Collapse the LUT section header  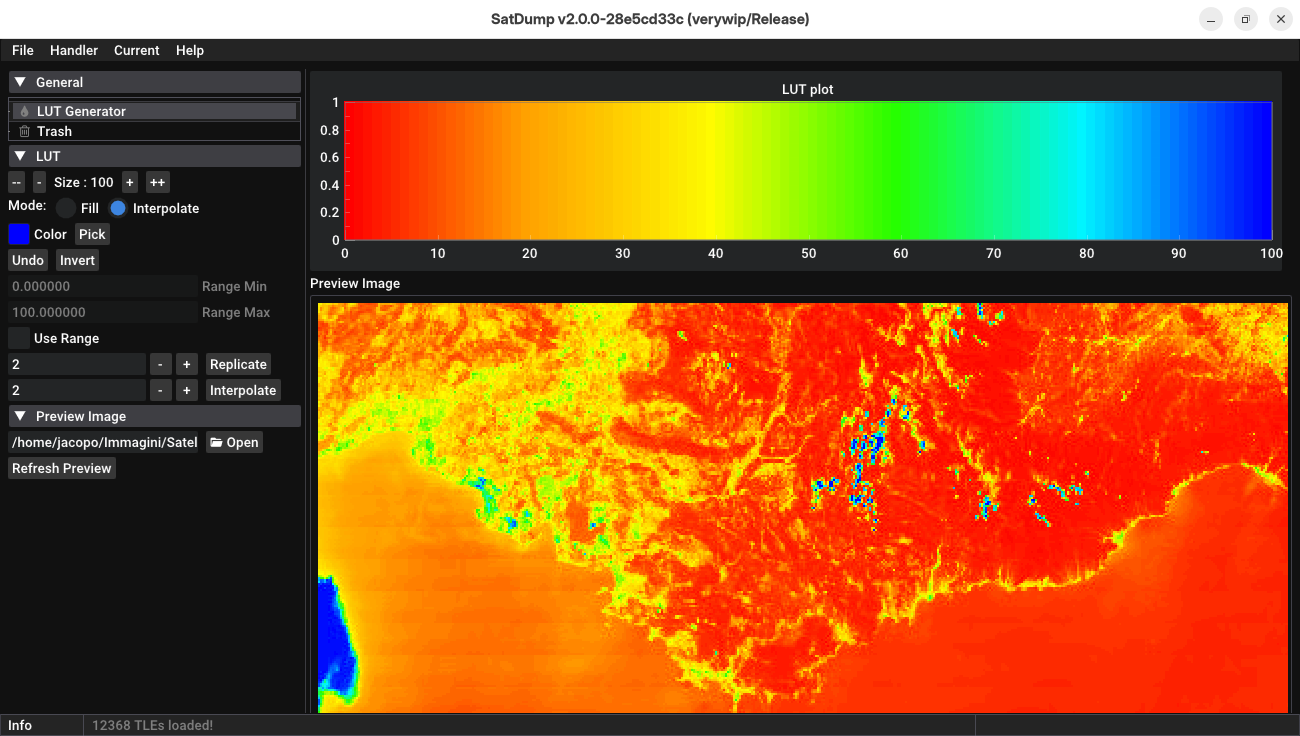click(x=20, y=156)
